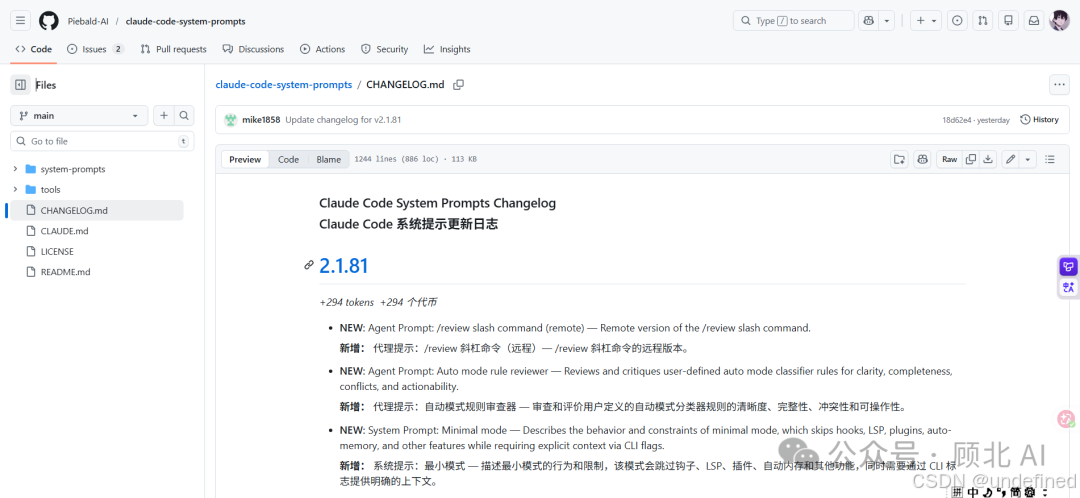This screenshot has width=1080, height=498.
Task: Switch to the Security tab
Action: tap(385, 49)
